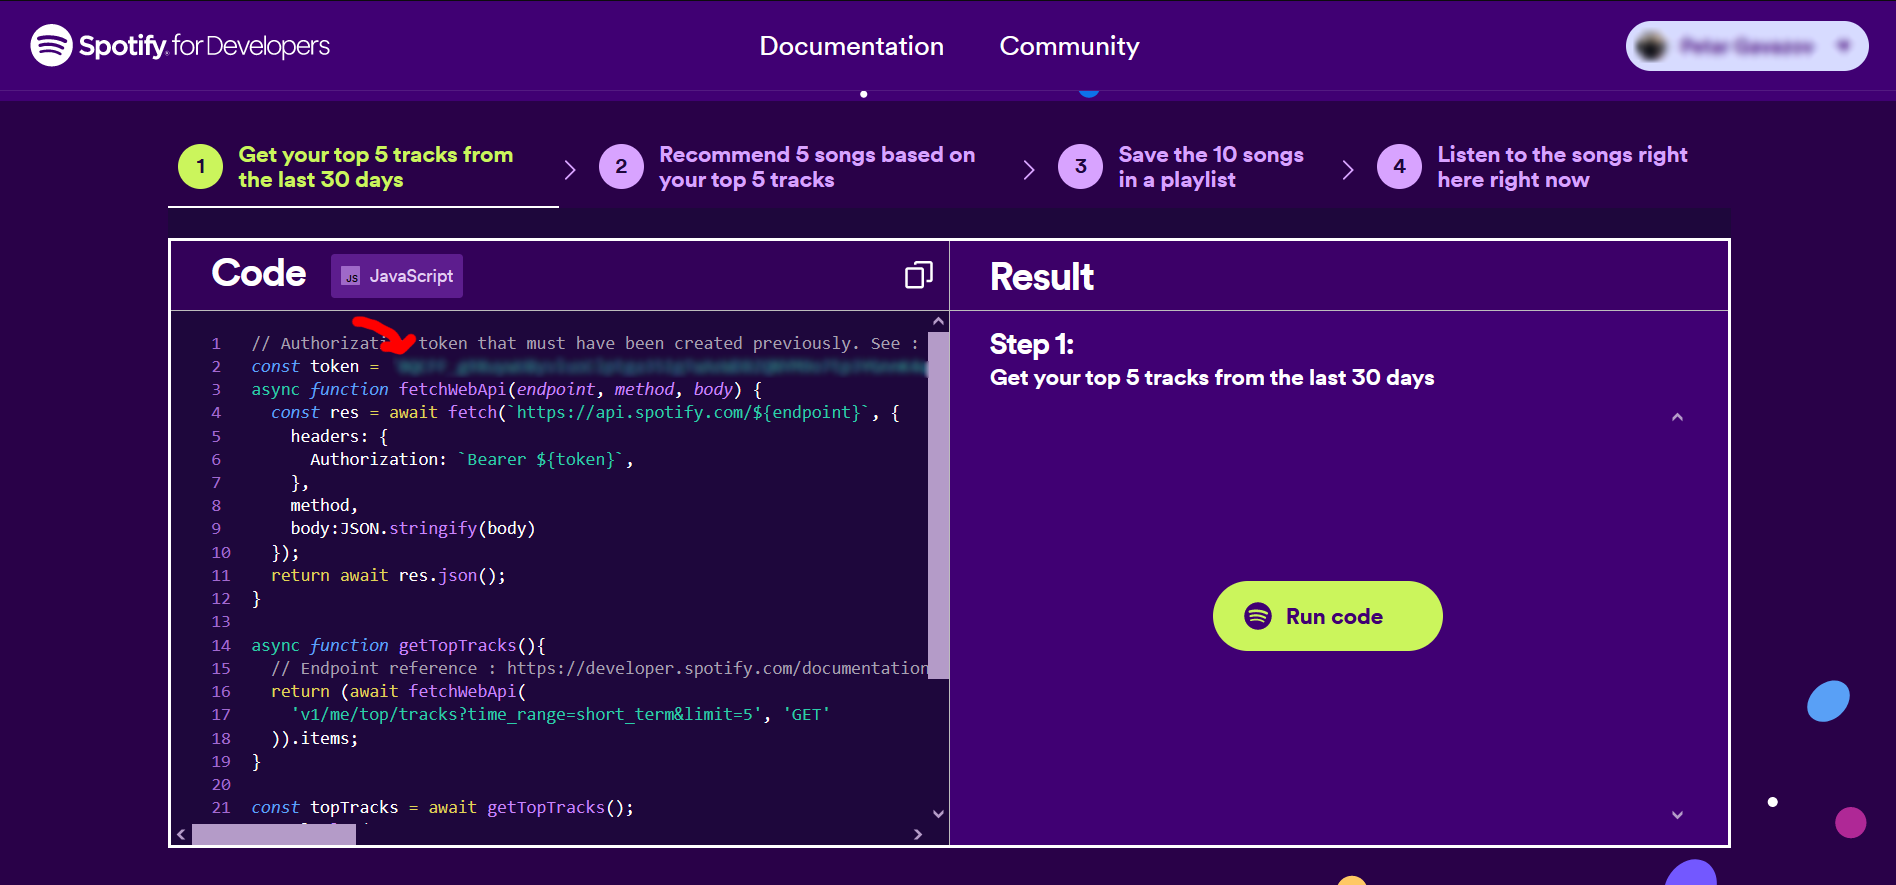The width and height of the screenshot is (1896, 885).
Task: Click the Run code button
Action: pos(1327,616)
